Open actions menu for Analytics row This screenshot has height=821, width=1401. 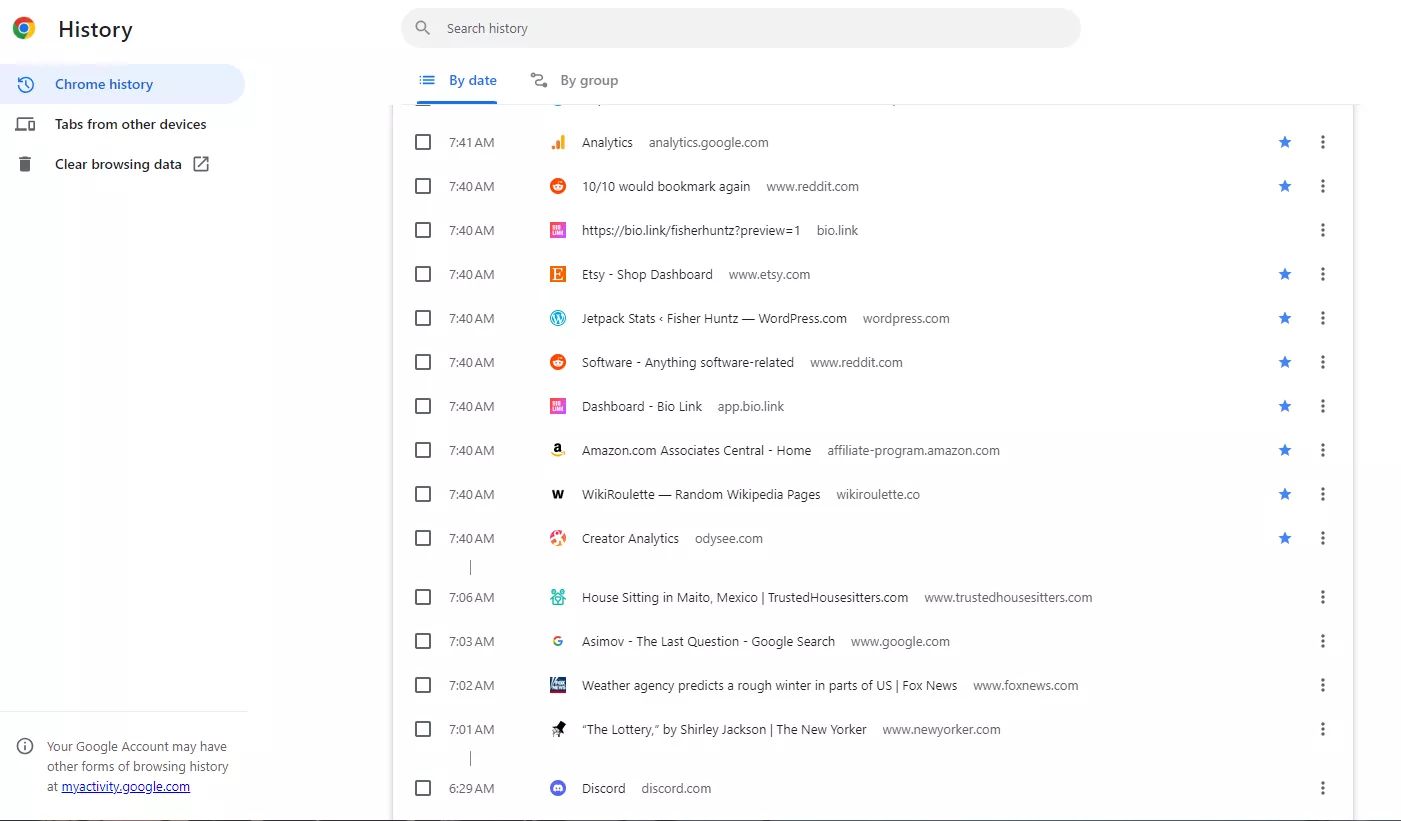click(1322, 142)
